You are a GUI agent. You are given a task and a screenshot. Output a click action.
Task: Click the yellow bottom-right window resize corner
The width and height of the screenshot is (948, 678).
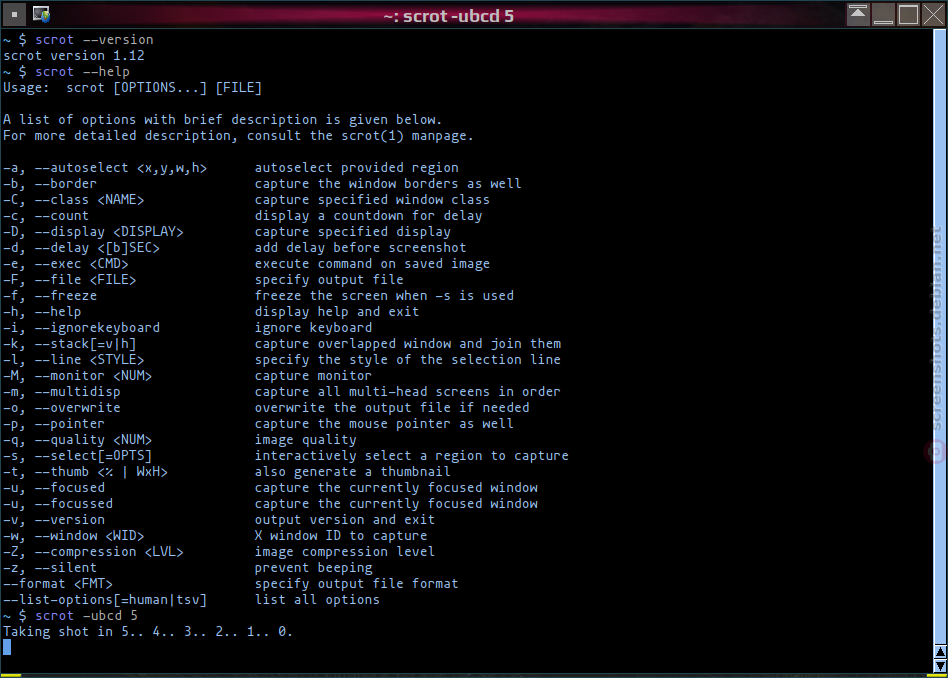click(937, 675)
